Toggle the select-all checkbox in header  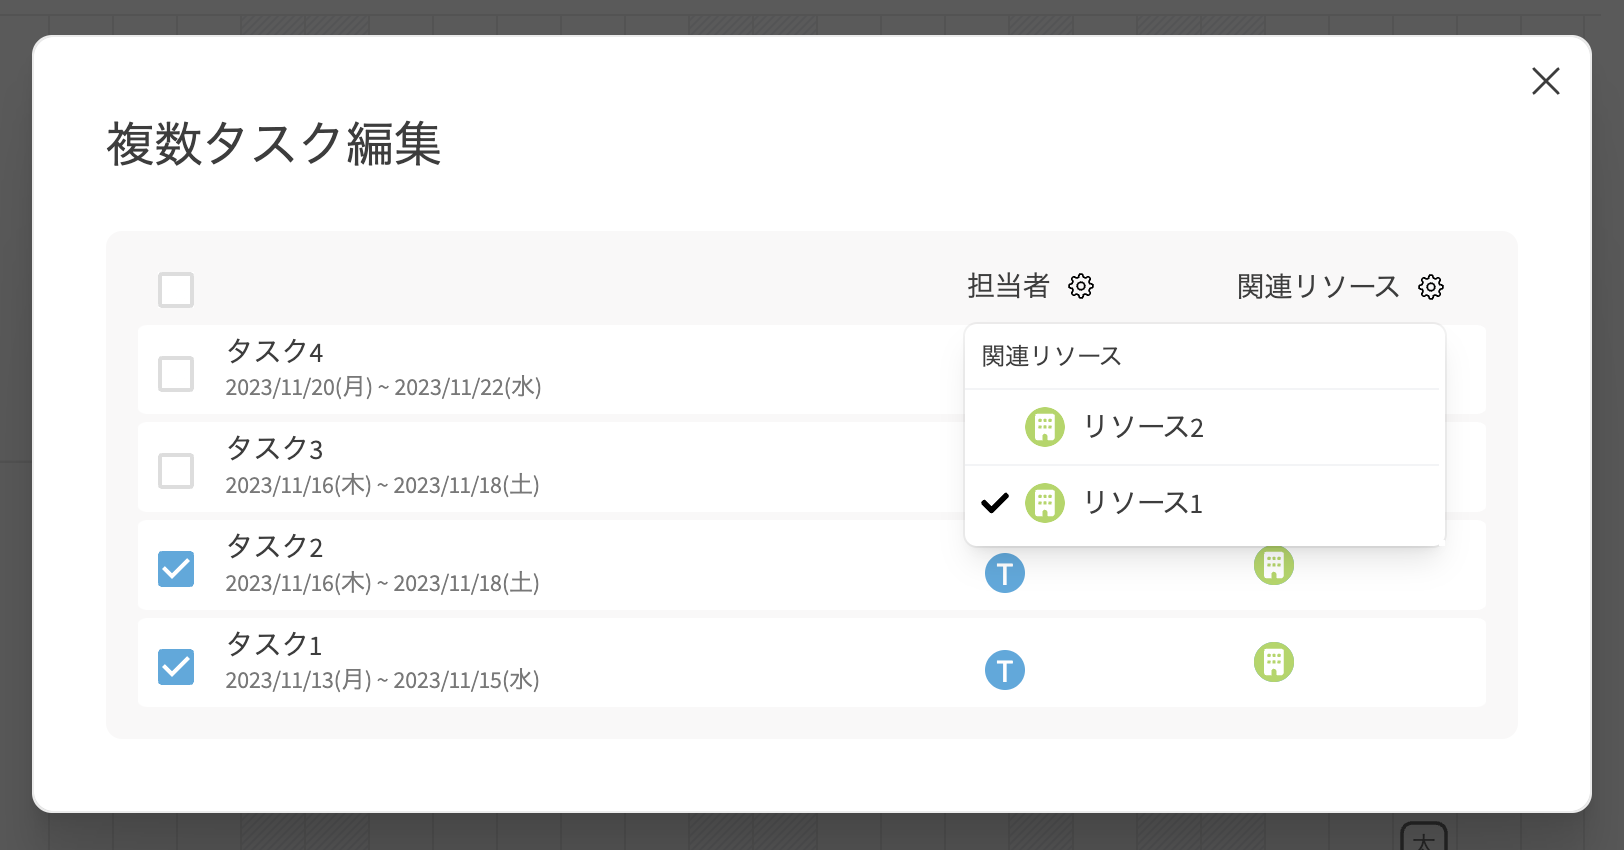pos(176,290)
